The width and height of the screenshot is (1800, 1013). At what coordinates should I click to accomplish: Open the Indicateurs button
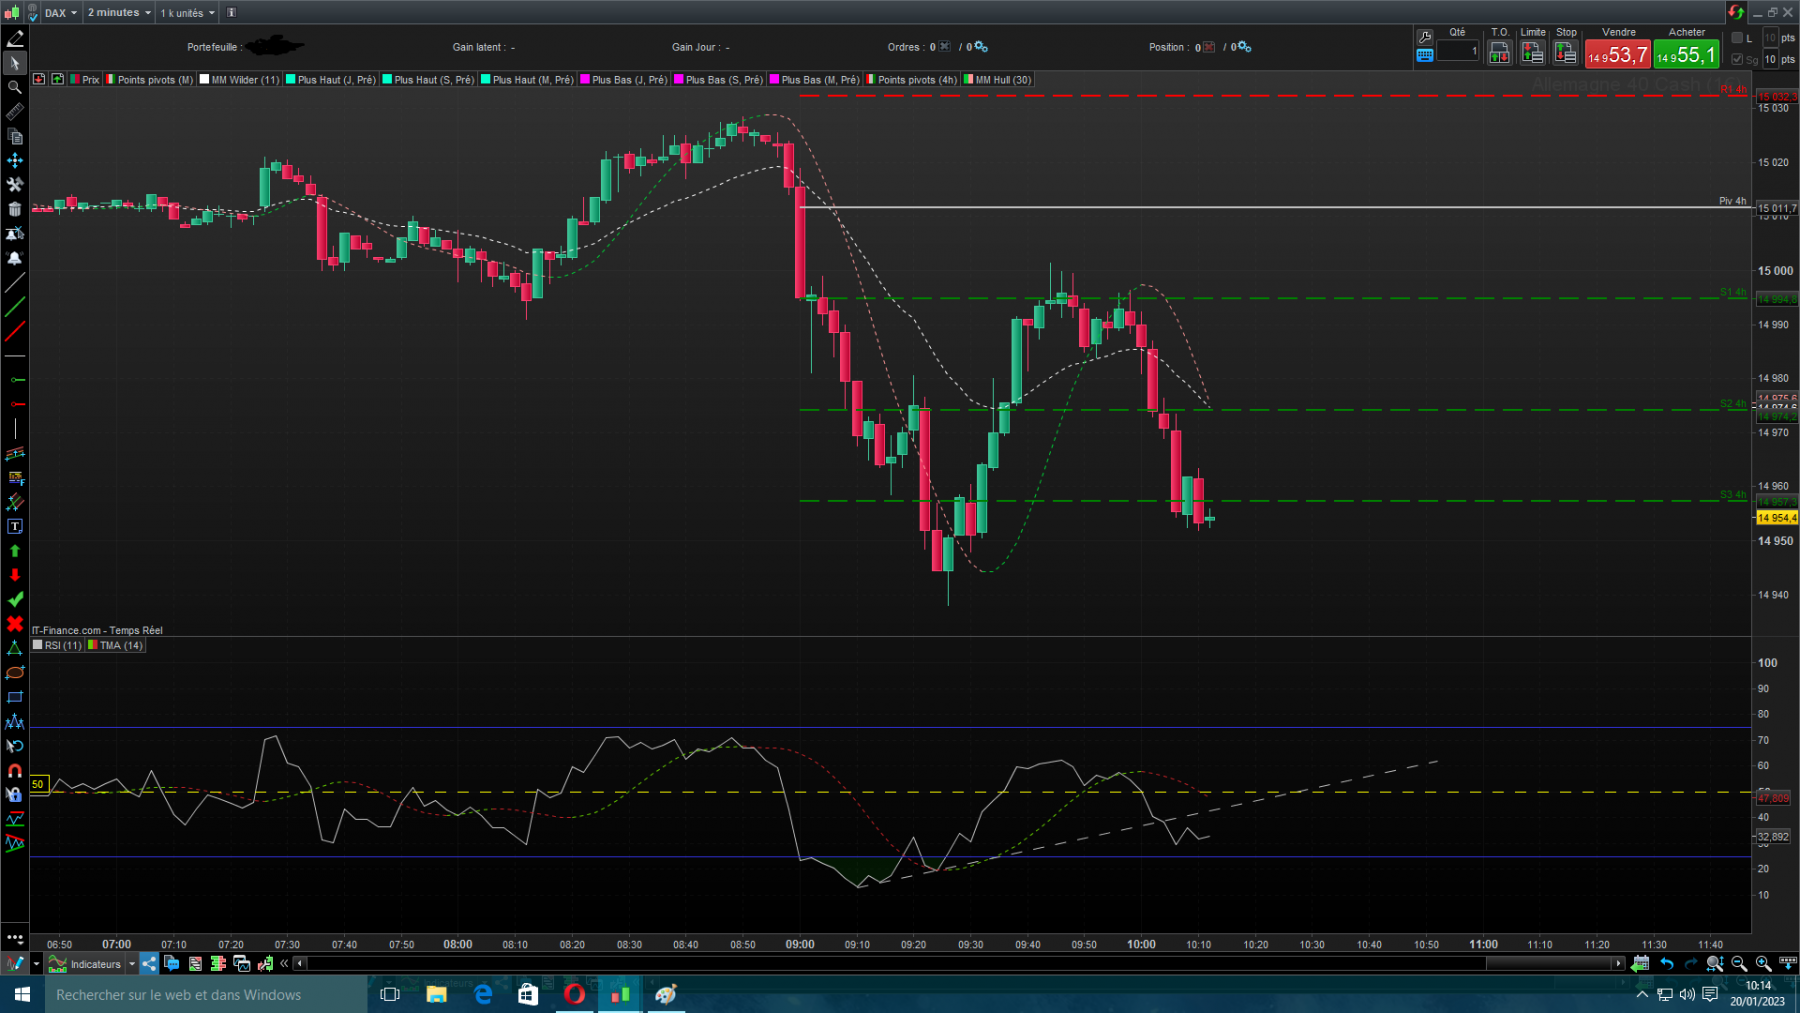pos(86,964)
